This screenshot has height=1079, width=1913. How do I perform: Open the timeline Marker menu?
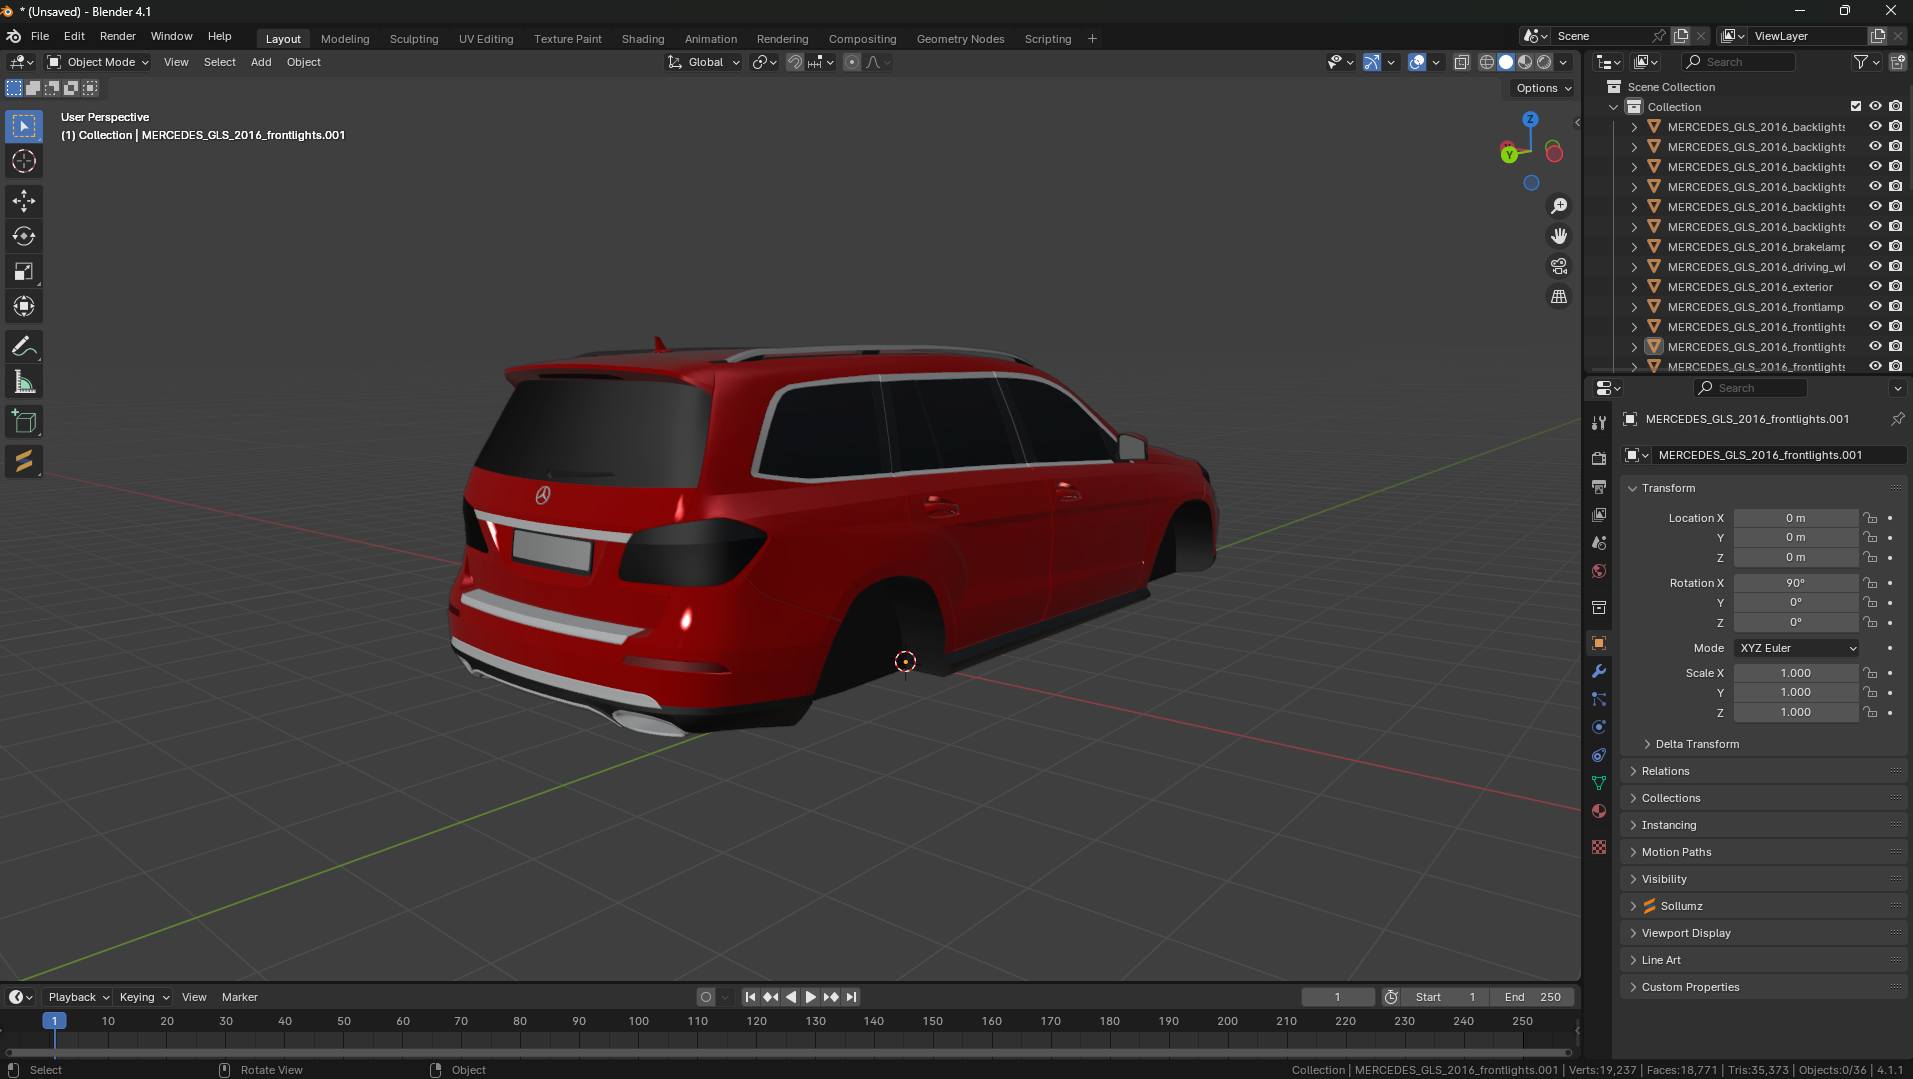[240, 997]
